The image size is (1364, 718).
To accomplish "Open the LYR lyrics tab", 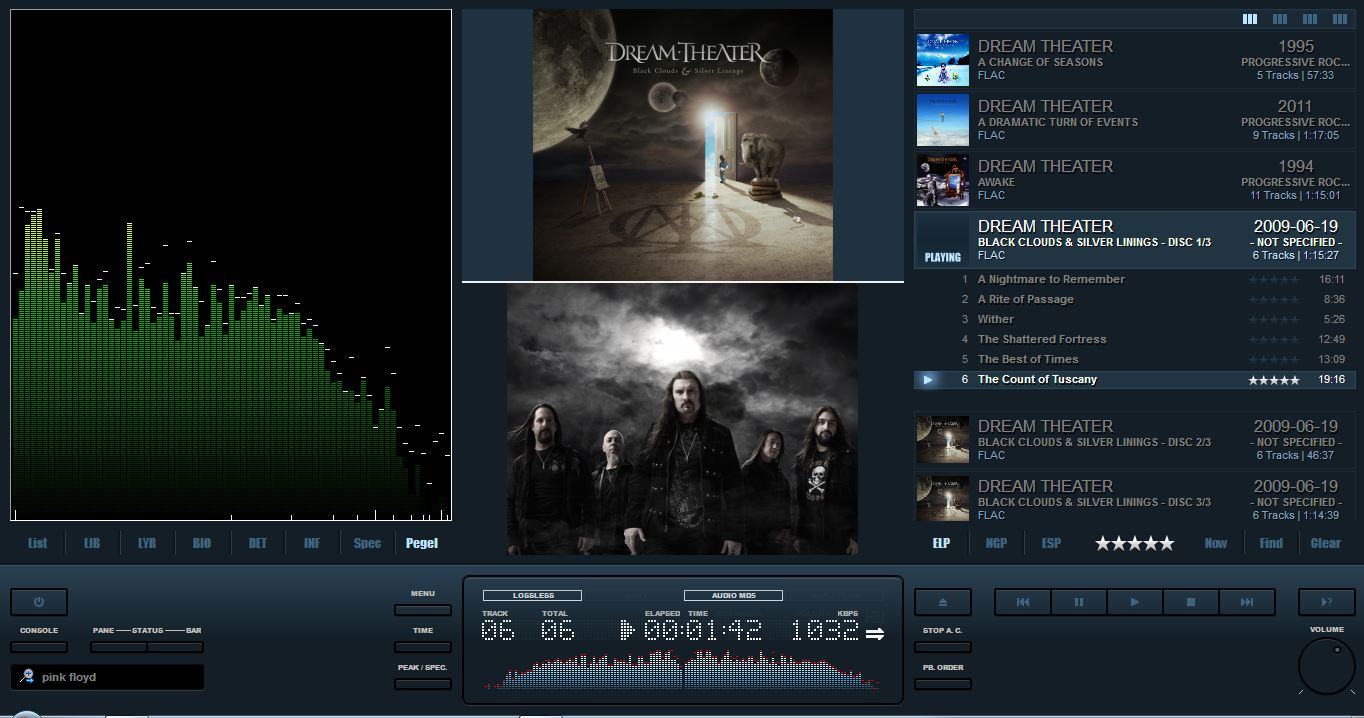I will pos(147,543).
